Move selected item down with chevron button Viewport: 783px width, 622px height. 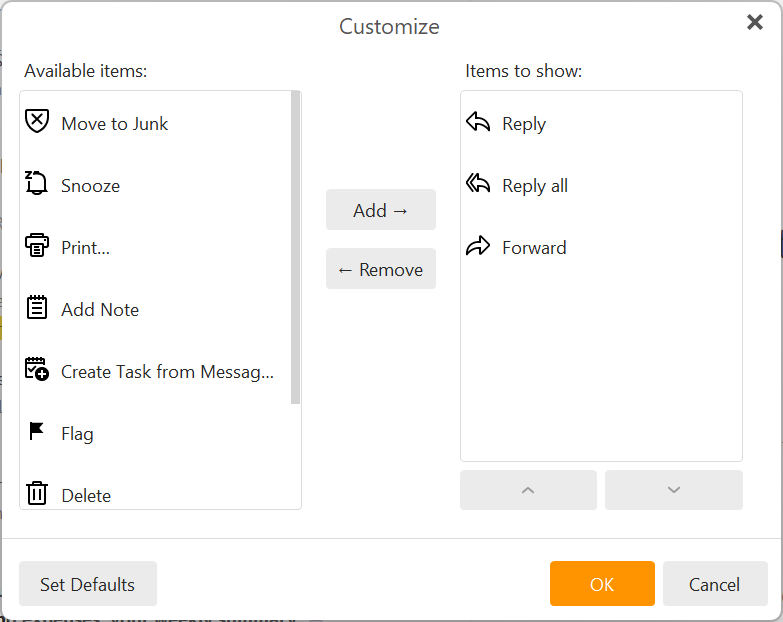(673, 490)
